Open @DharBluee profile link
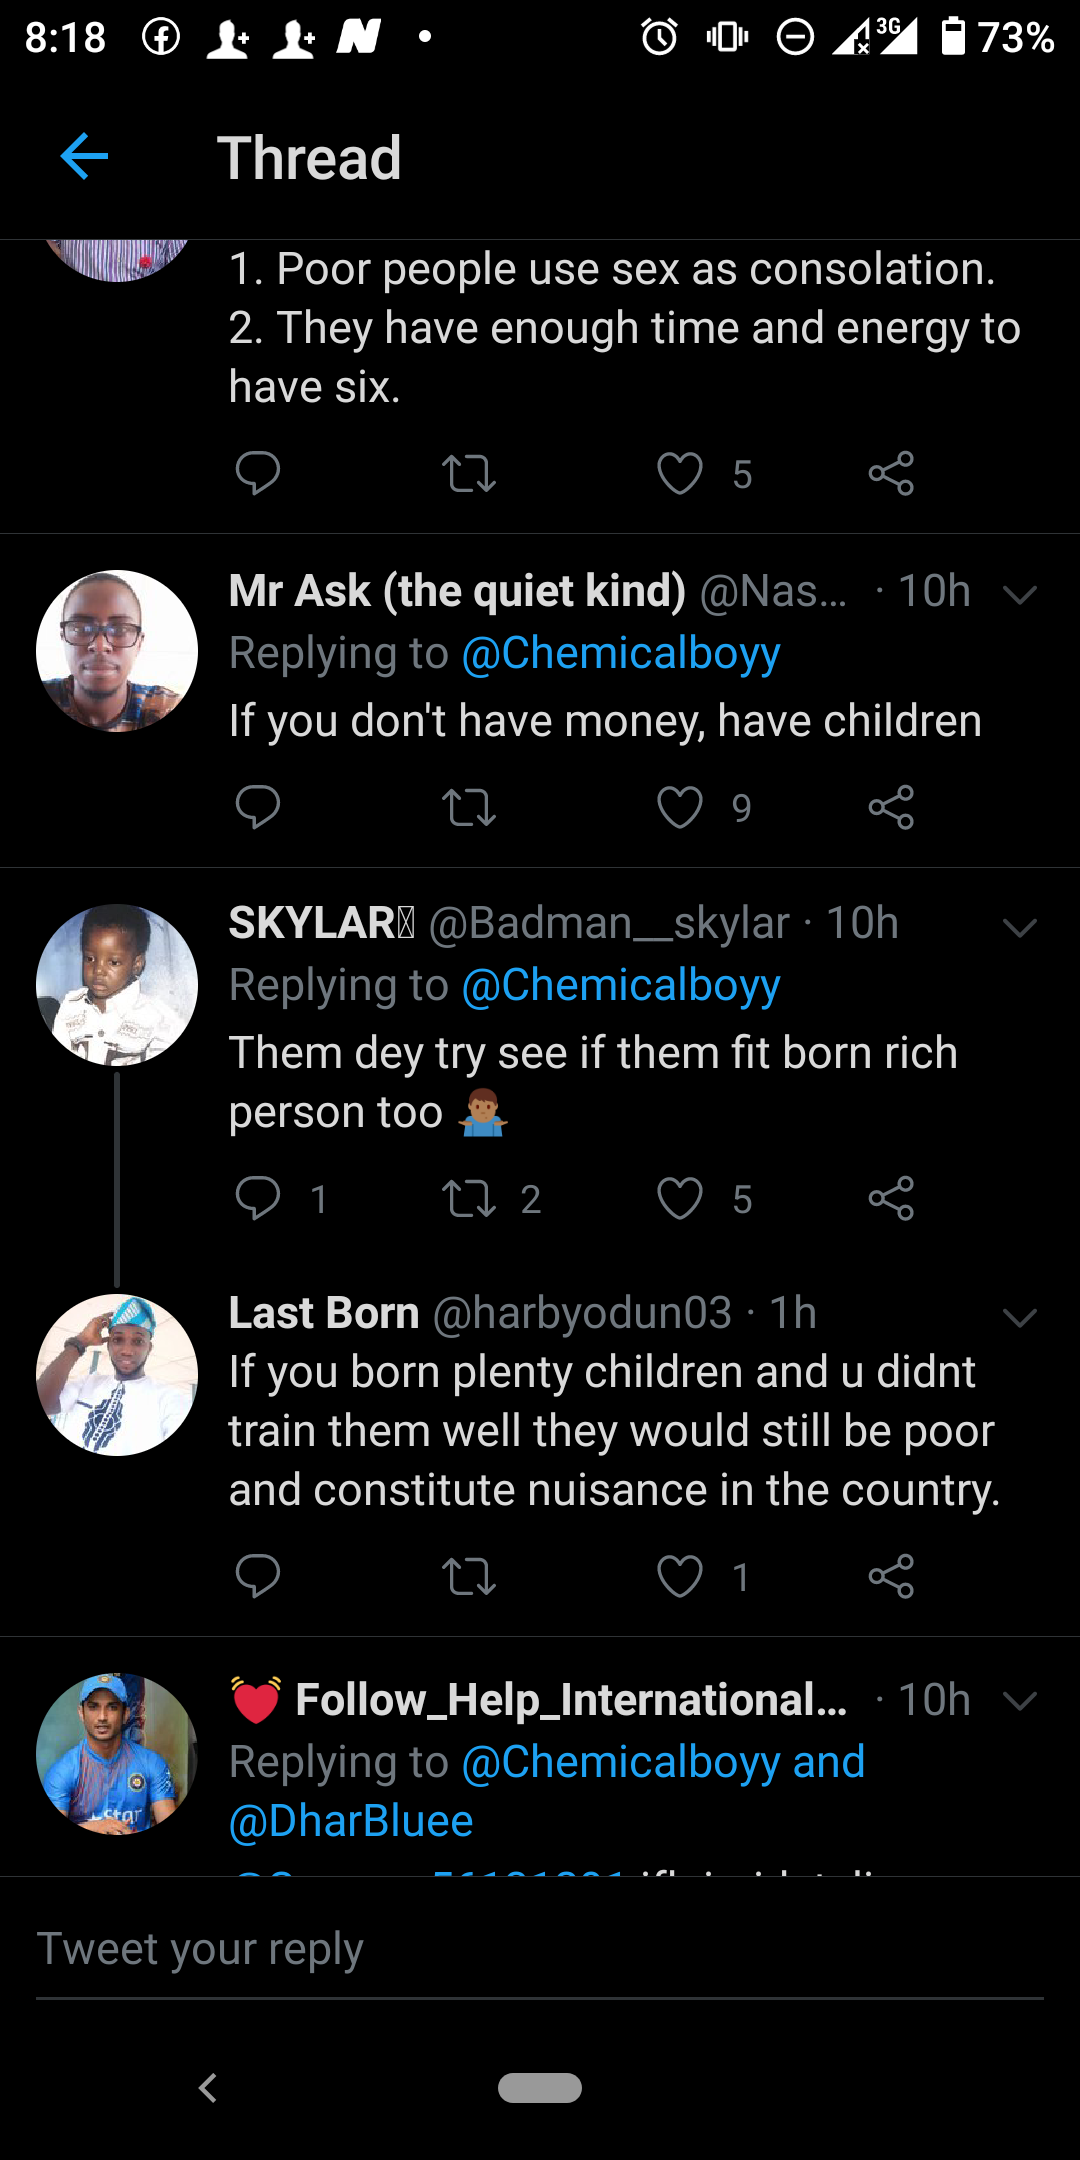Image resolution: width=1080 pixels, height=2160 pixels. point(351,1821)
